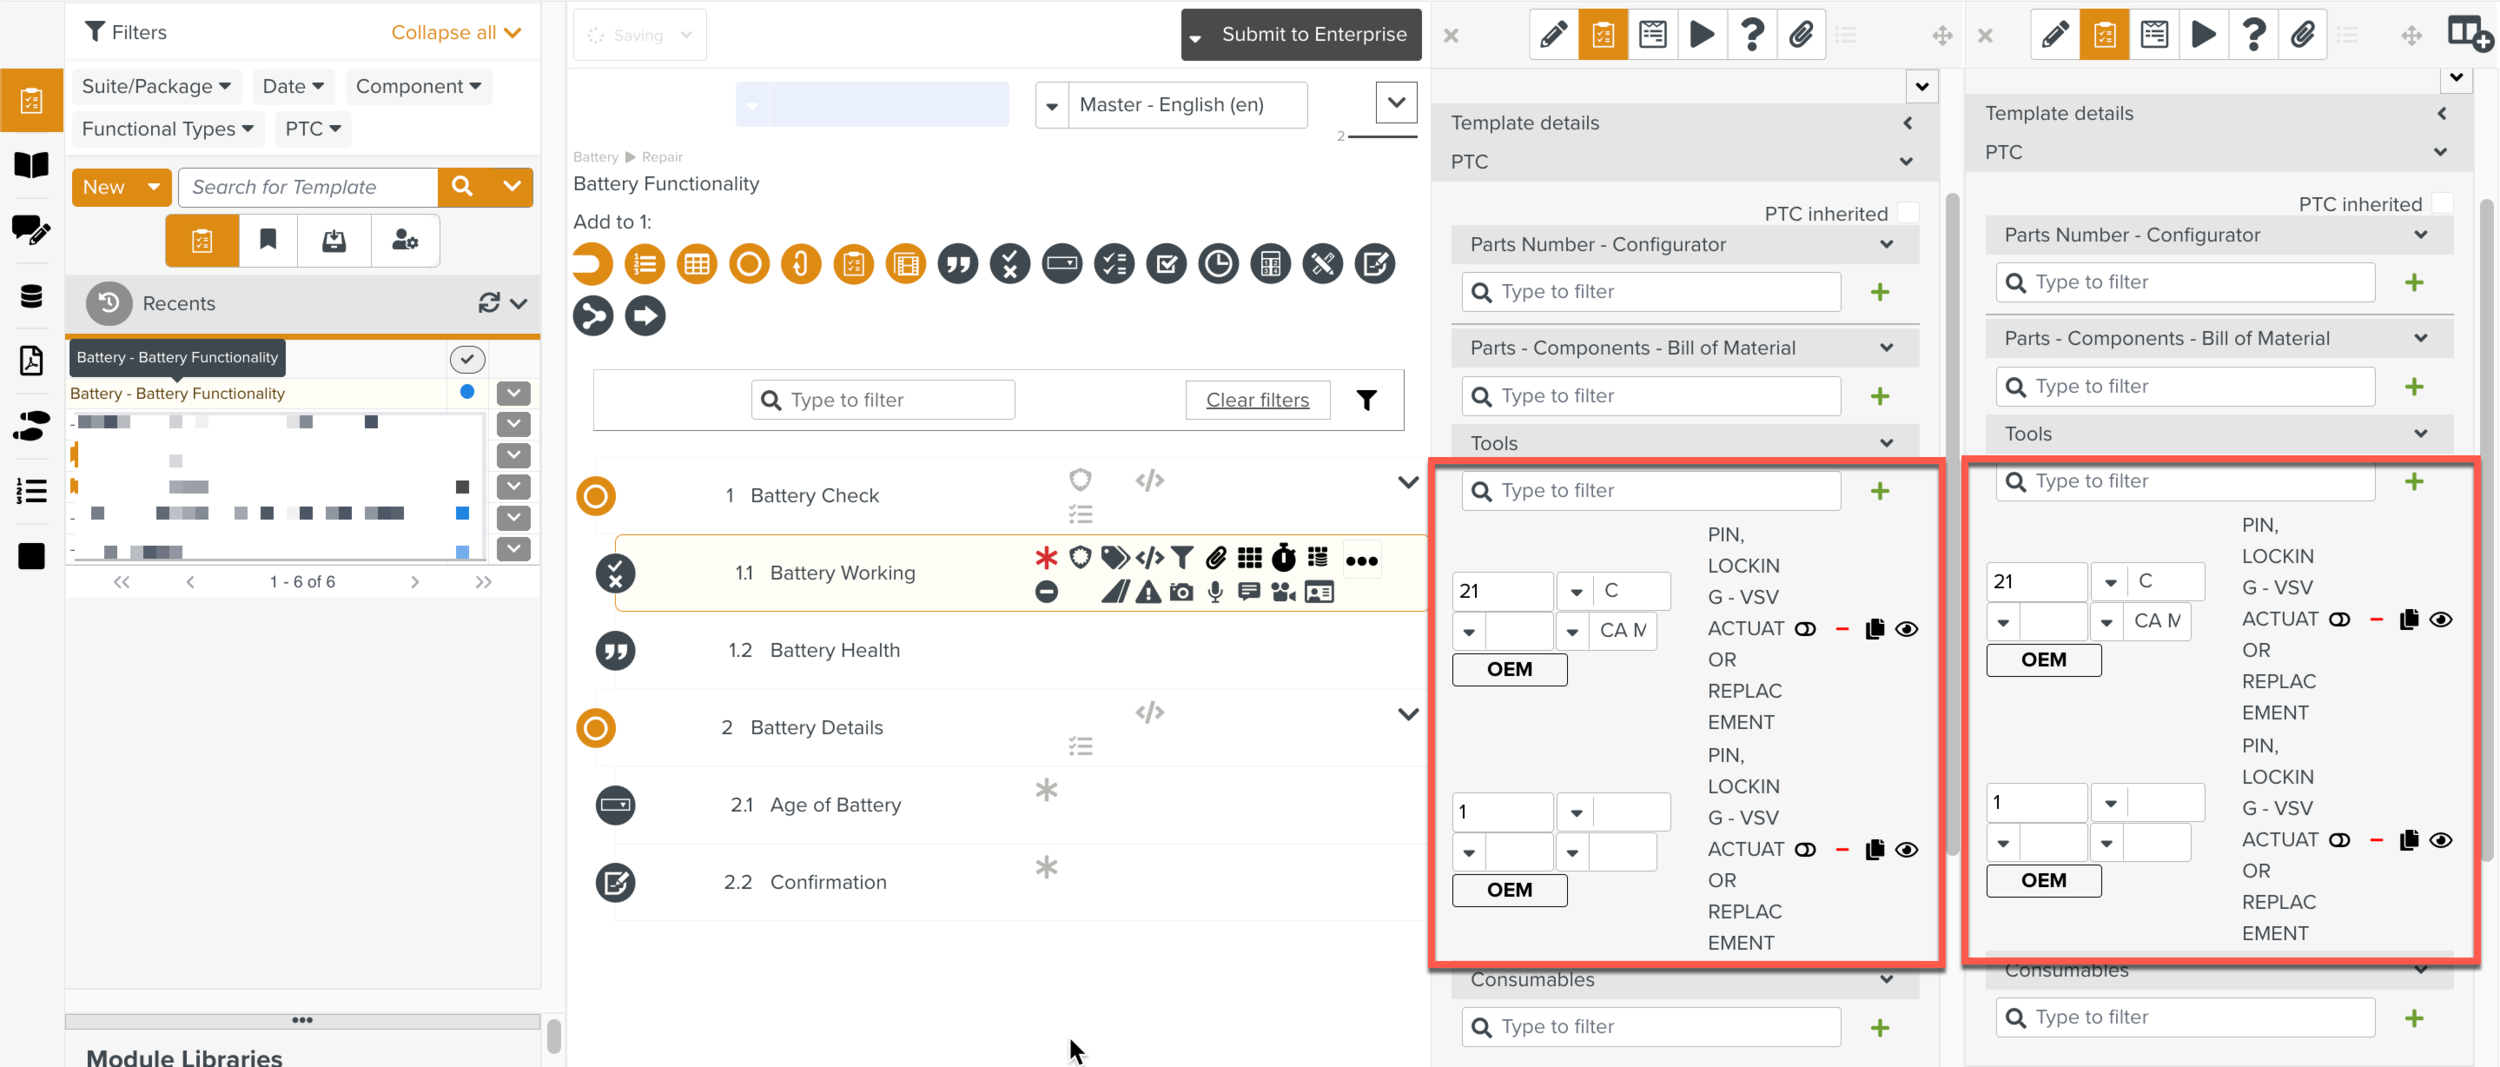Click the paperclip attachment icon in Battery Working row
The image size is (2500, 1067).
tap(1216, 558)
